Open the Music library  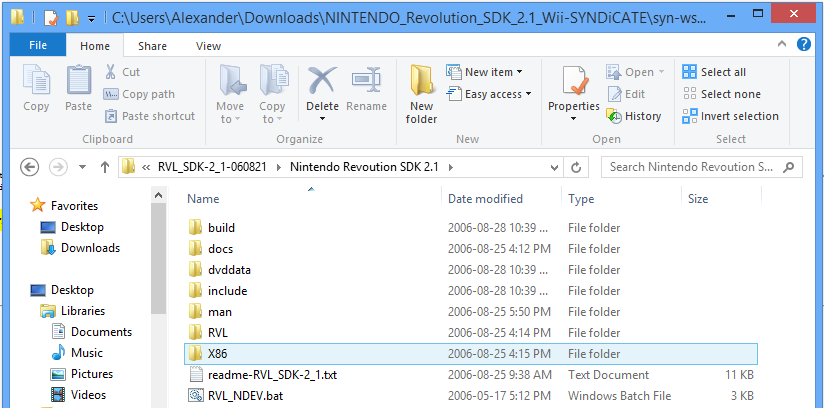[77, 353]
